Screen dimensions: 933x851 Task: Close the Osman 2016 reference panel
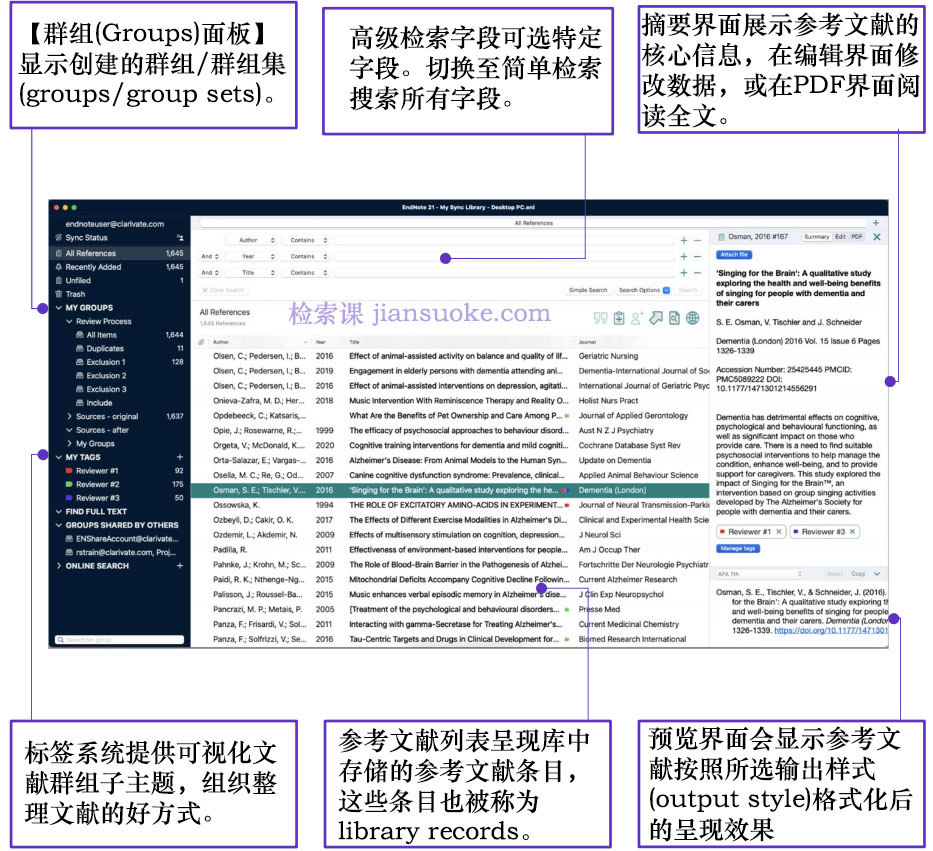coord(876,237)
